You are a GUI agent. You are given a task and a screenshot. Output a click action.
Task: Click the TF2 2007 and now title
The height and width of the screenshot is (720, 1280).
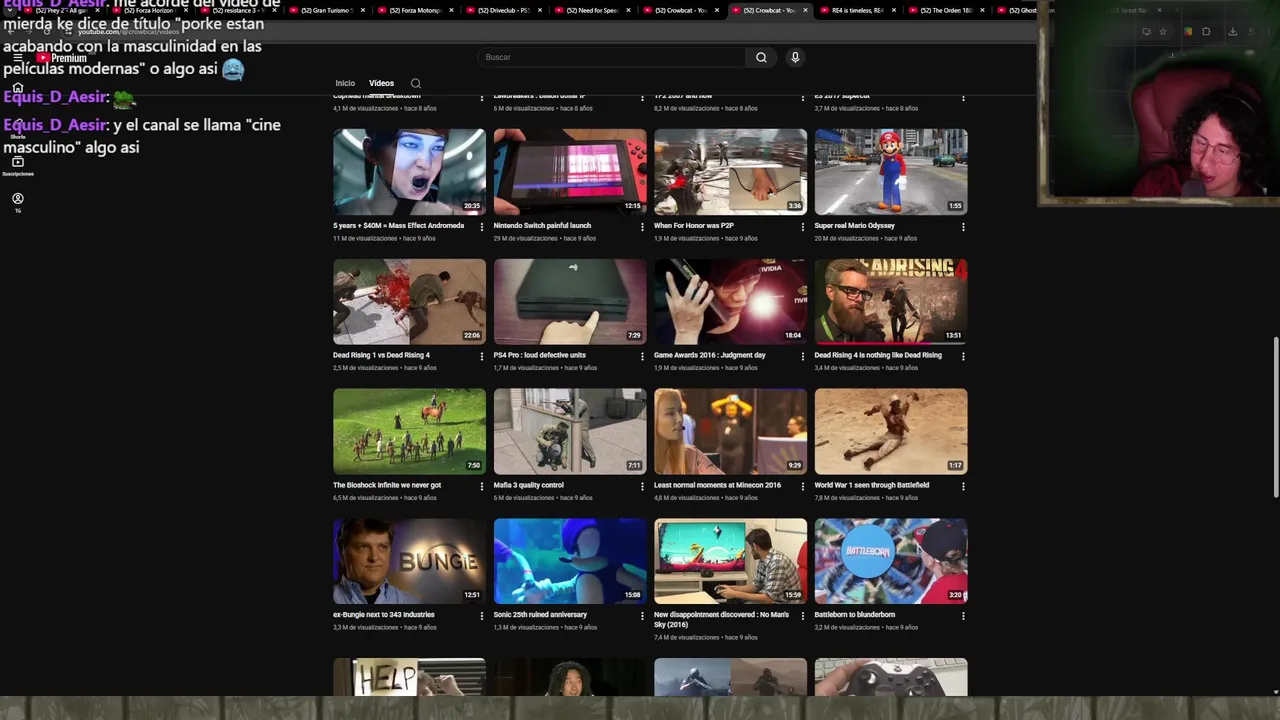tap(682, 96)
